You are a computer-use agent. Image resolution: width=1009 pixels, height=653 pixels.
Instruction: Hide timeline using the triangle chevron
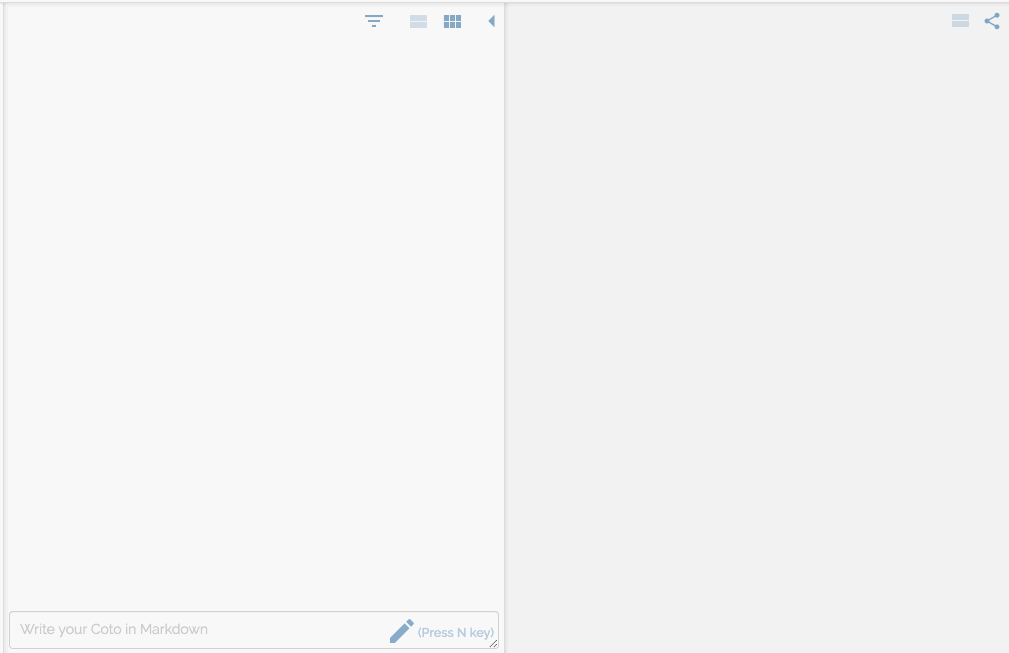(x=491, y=21)
